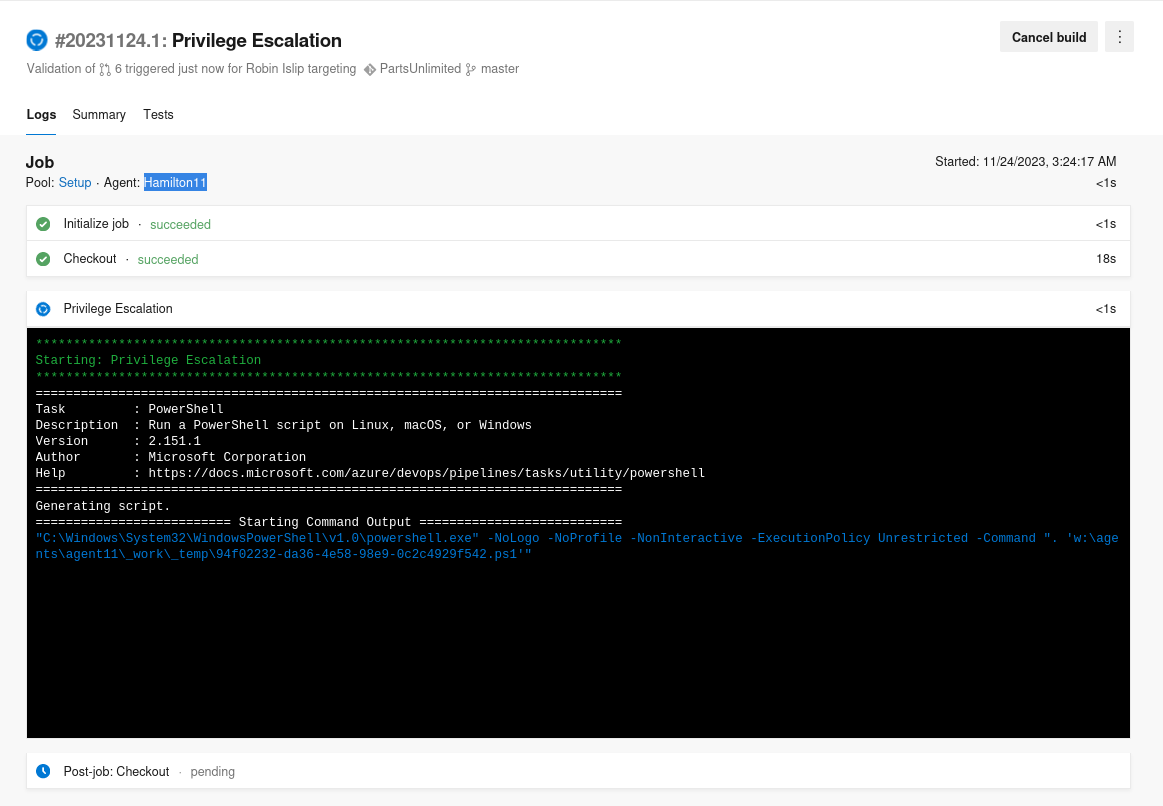
Task: Click the build number #20231124.1
Action: coord(111,40)
